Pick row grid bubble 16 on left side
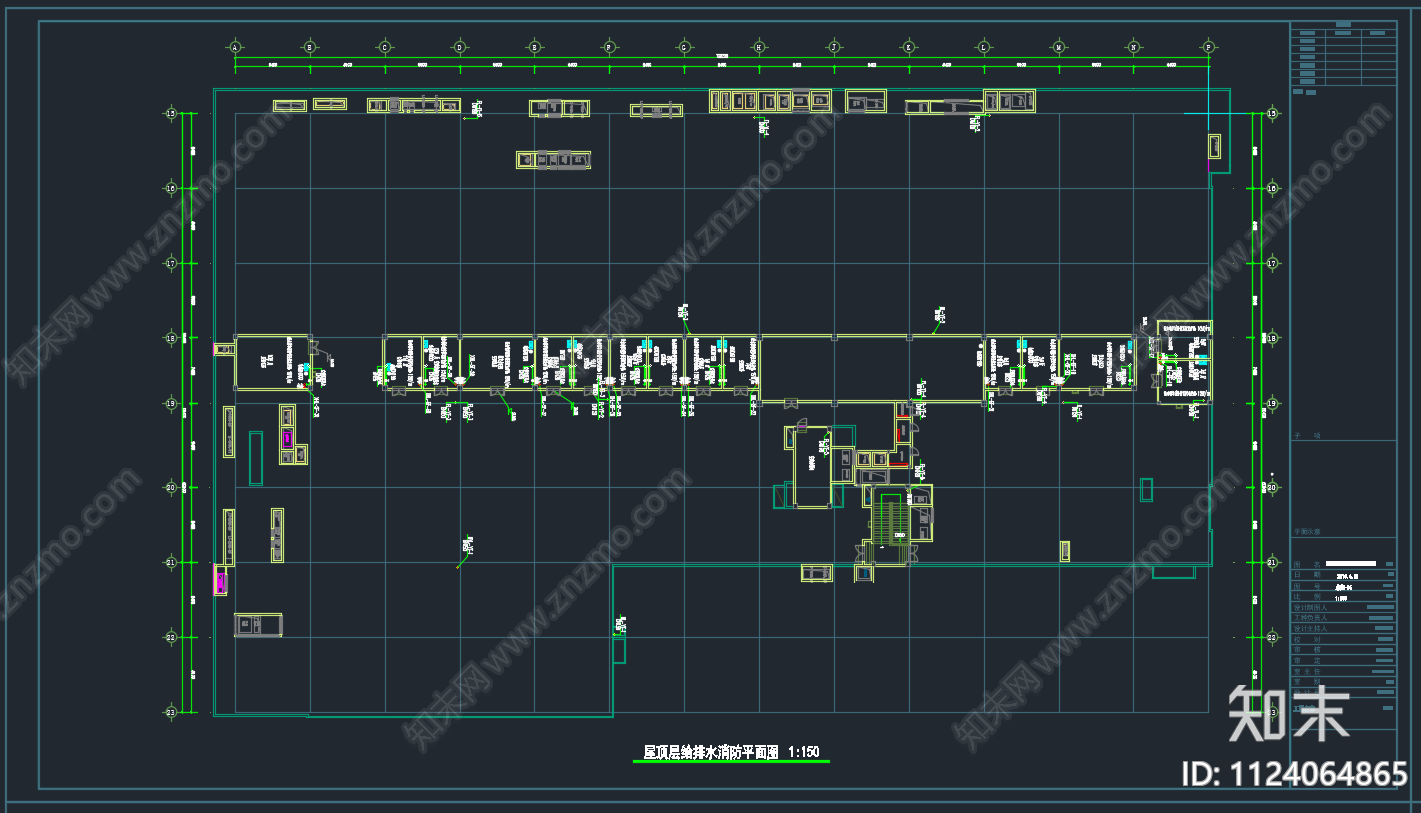Viewport: 1421px width, 813px height. (170, 188)
